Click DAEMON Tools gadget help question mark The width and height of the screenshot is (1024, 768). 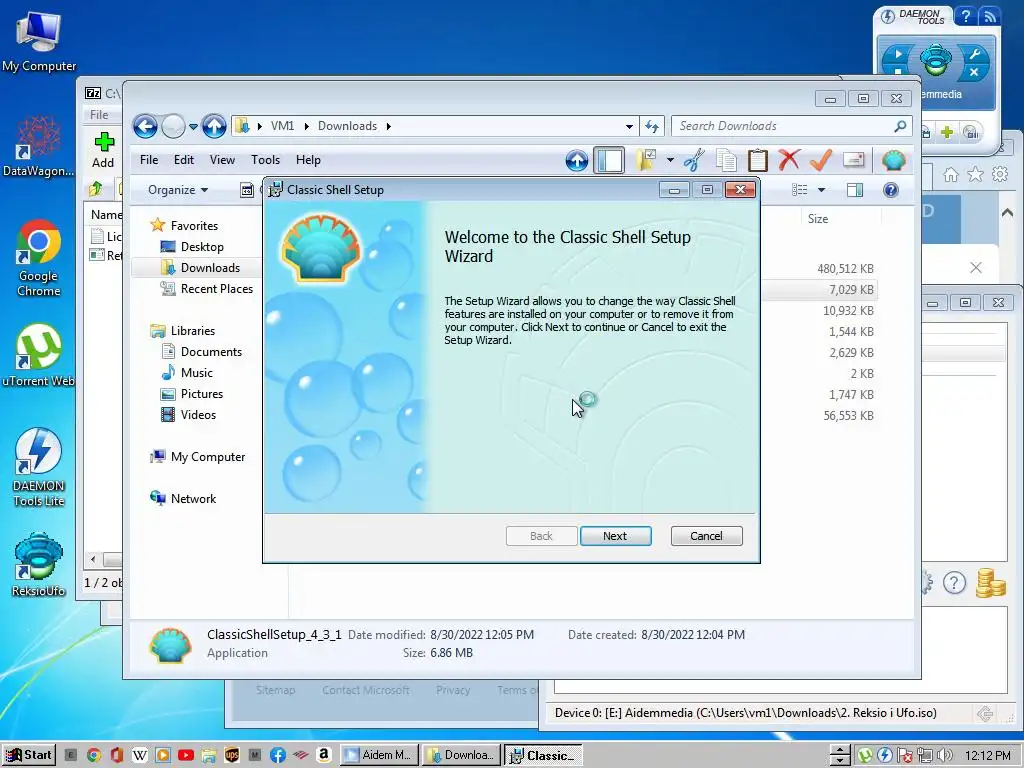point(965,16)
